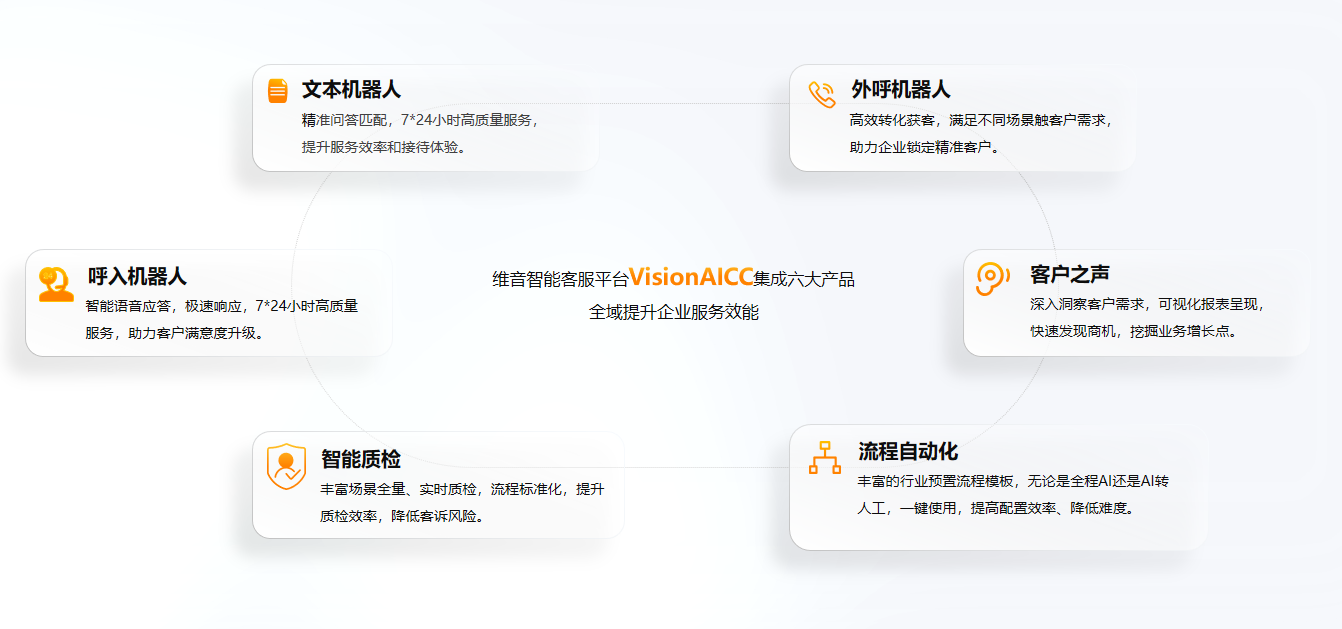Click the document icon beside 文本机器人
Screen dimensions: 1342x629
click(277, 90)
